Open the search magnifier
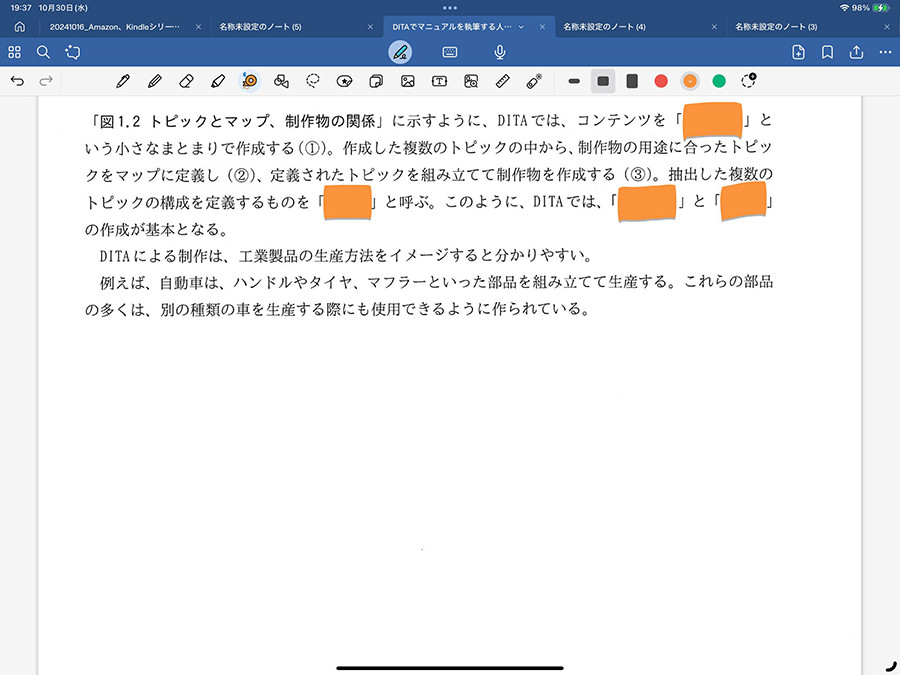This screenshot has width=900, height=675. click(43, 52)
